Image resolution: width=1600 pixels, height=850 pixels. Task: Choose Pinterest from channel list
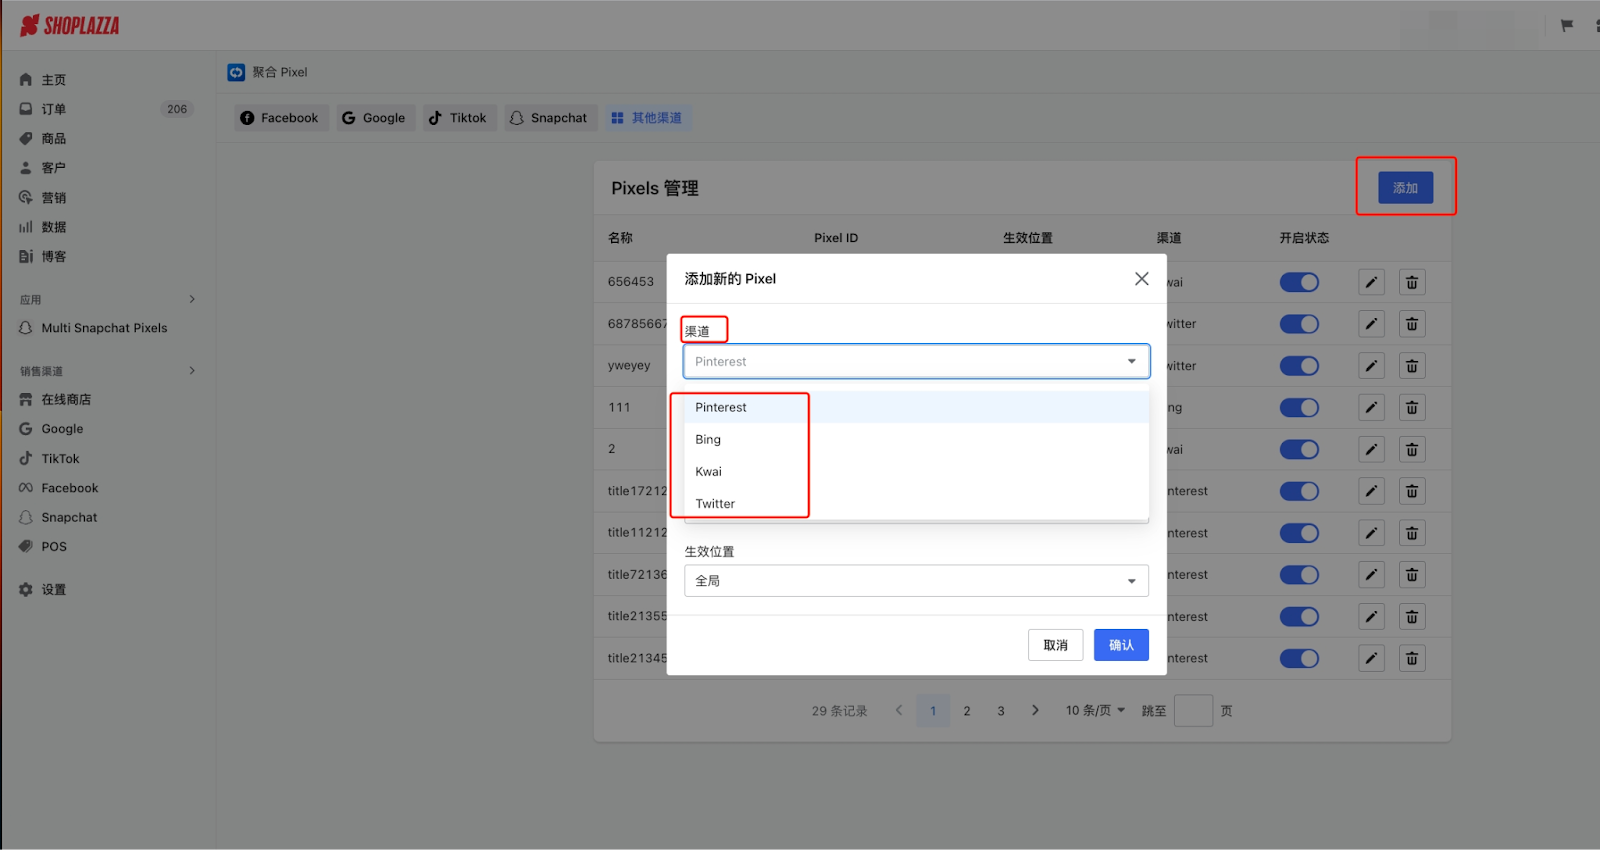(x=916, y=407)
